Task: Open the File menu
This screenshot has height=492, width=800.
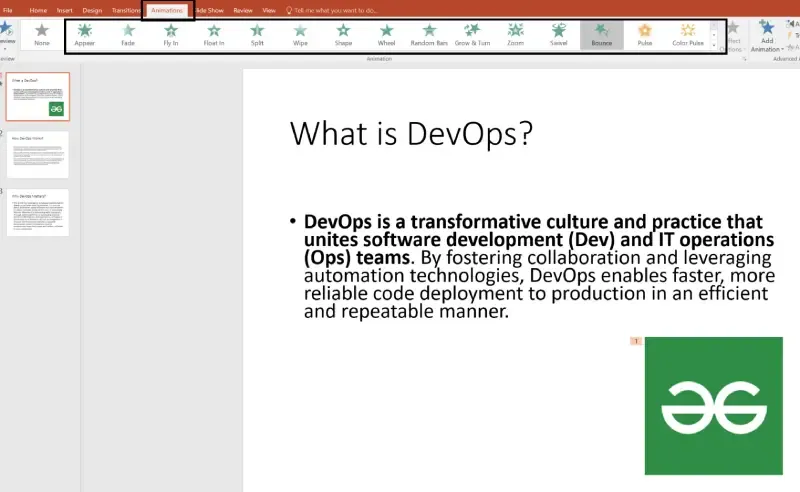Action: 8,10
